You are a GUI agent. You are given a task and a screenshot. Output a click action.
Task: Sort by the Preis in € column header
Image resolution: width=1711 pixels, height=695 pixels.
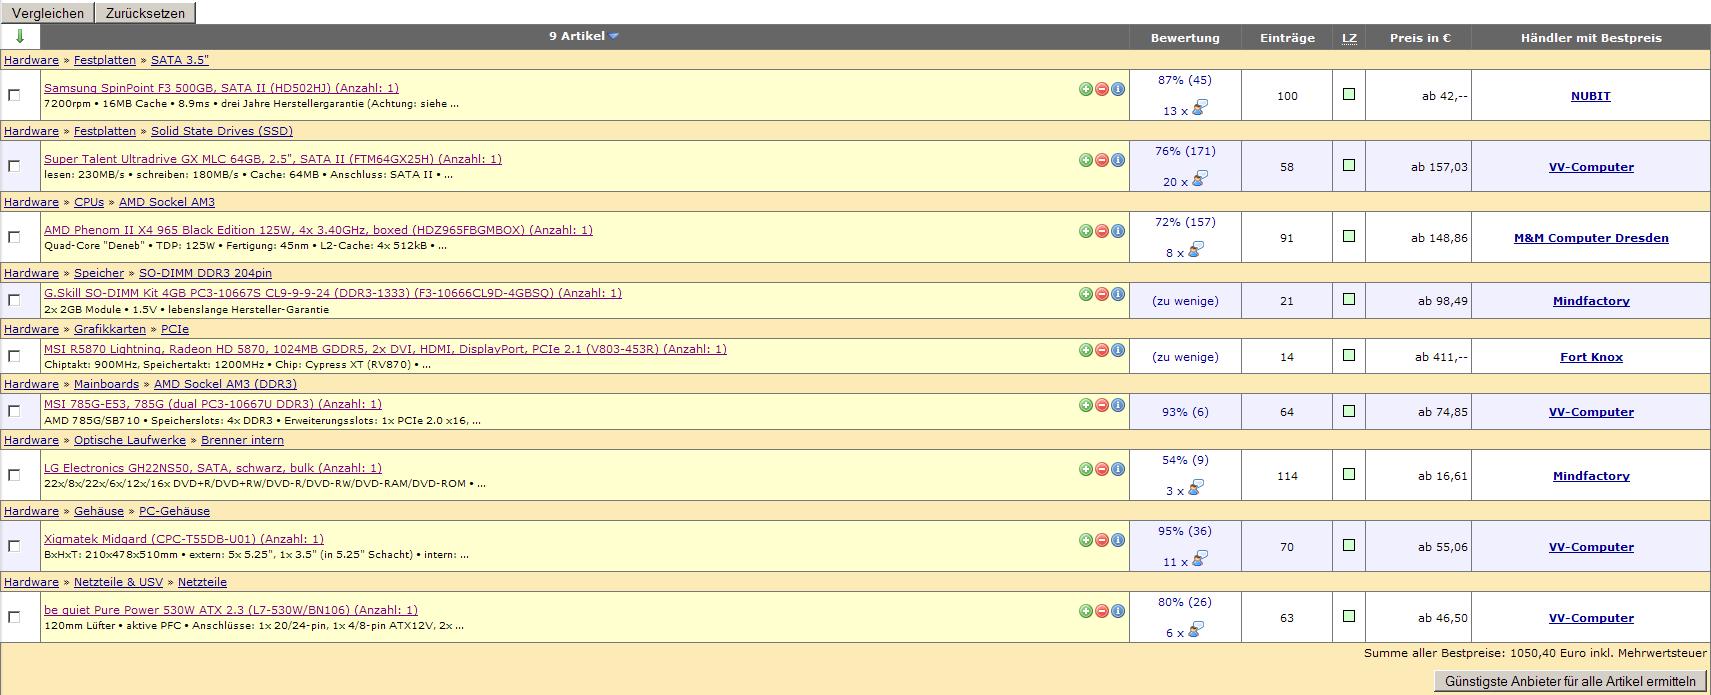[1420, 38]
